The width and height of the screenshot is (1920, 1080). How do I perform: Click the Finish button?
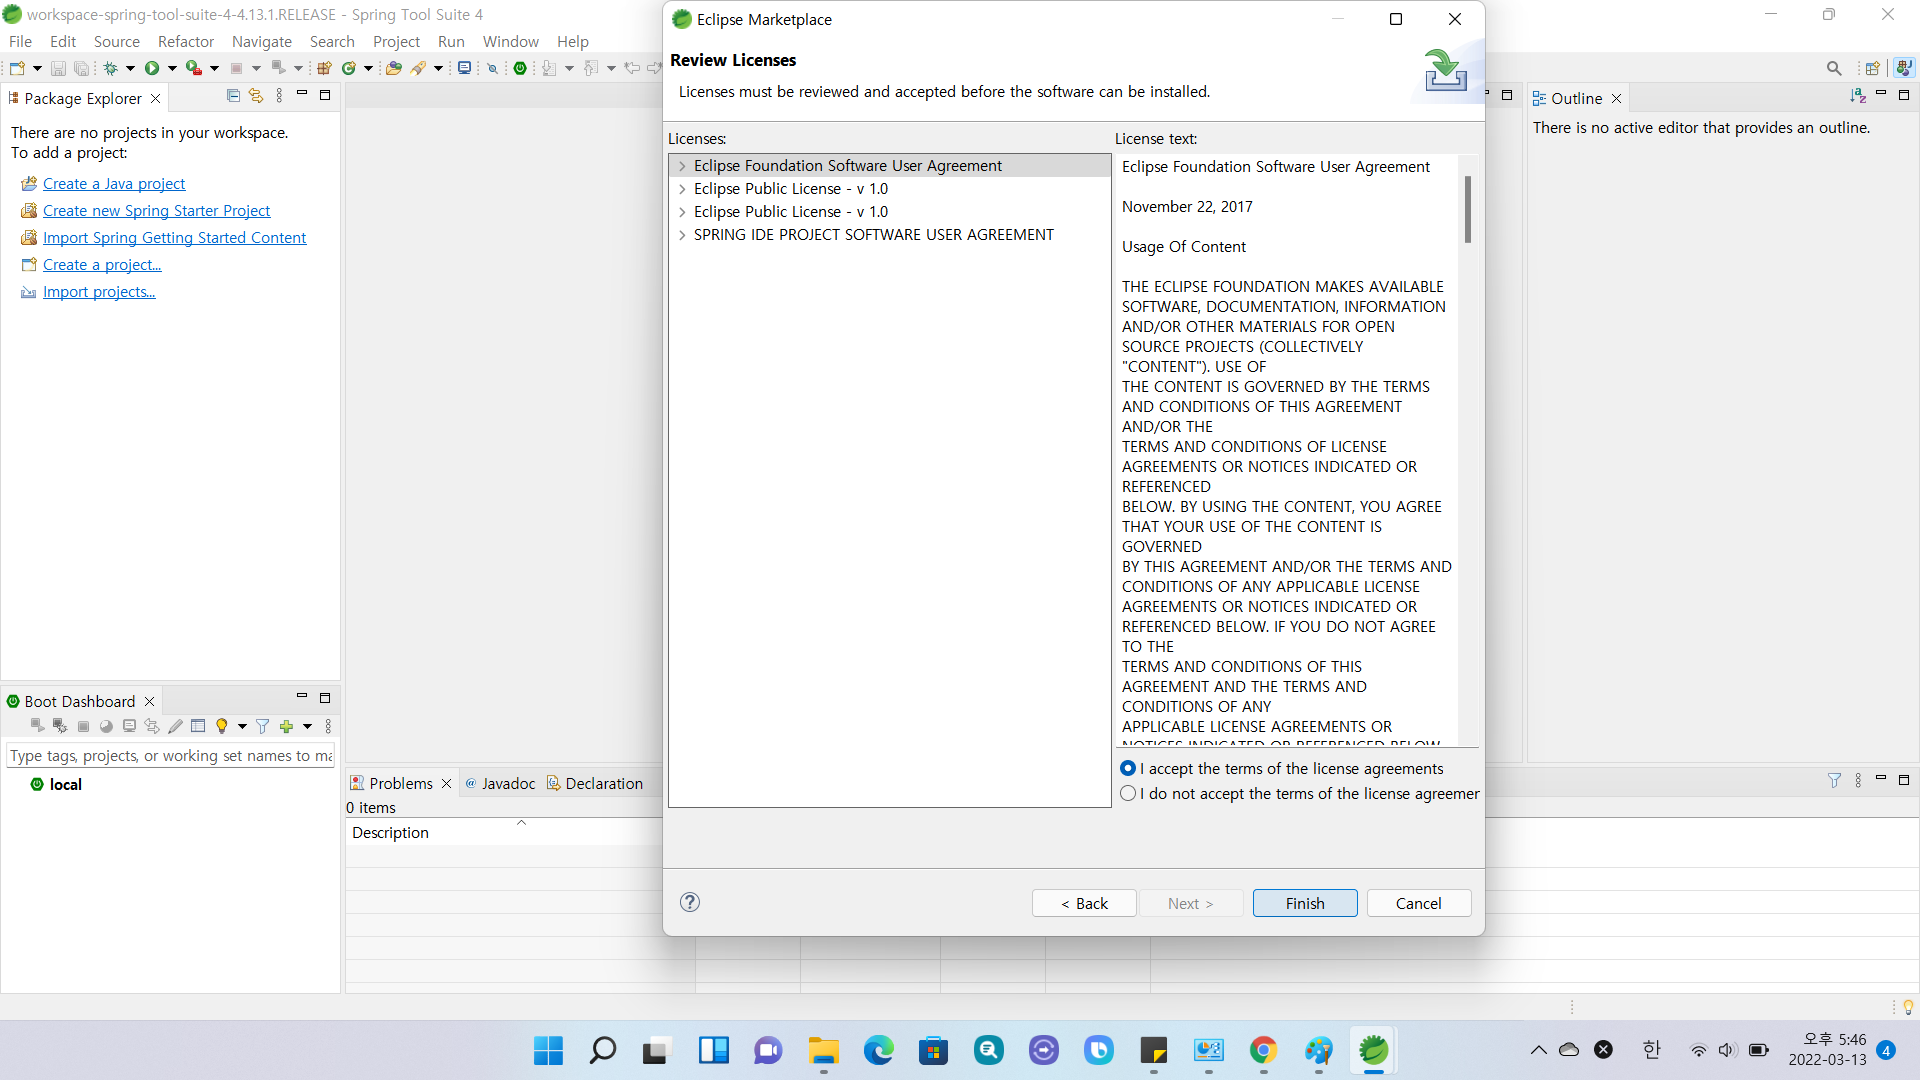click(1304, 903)
